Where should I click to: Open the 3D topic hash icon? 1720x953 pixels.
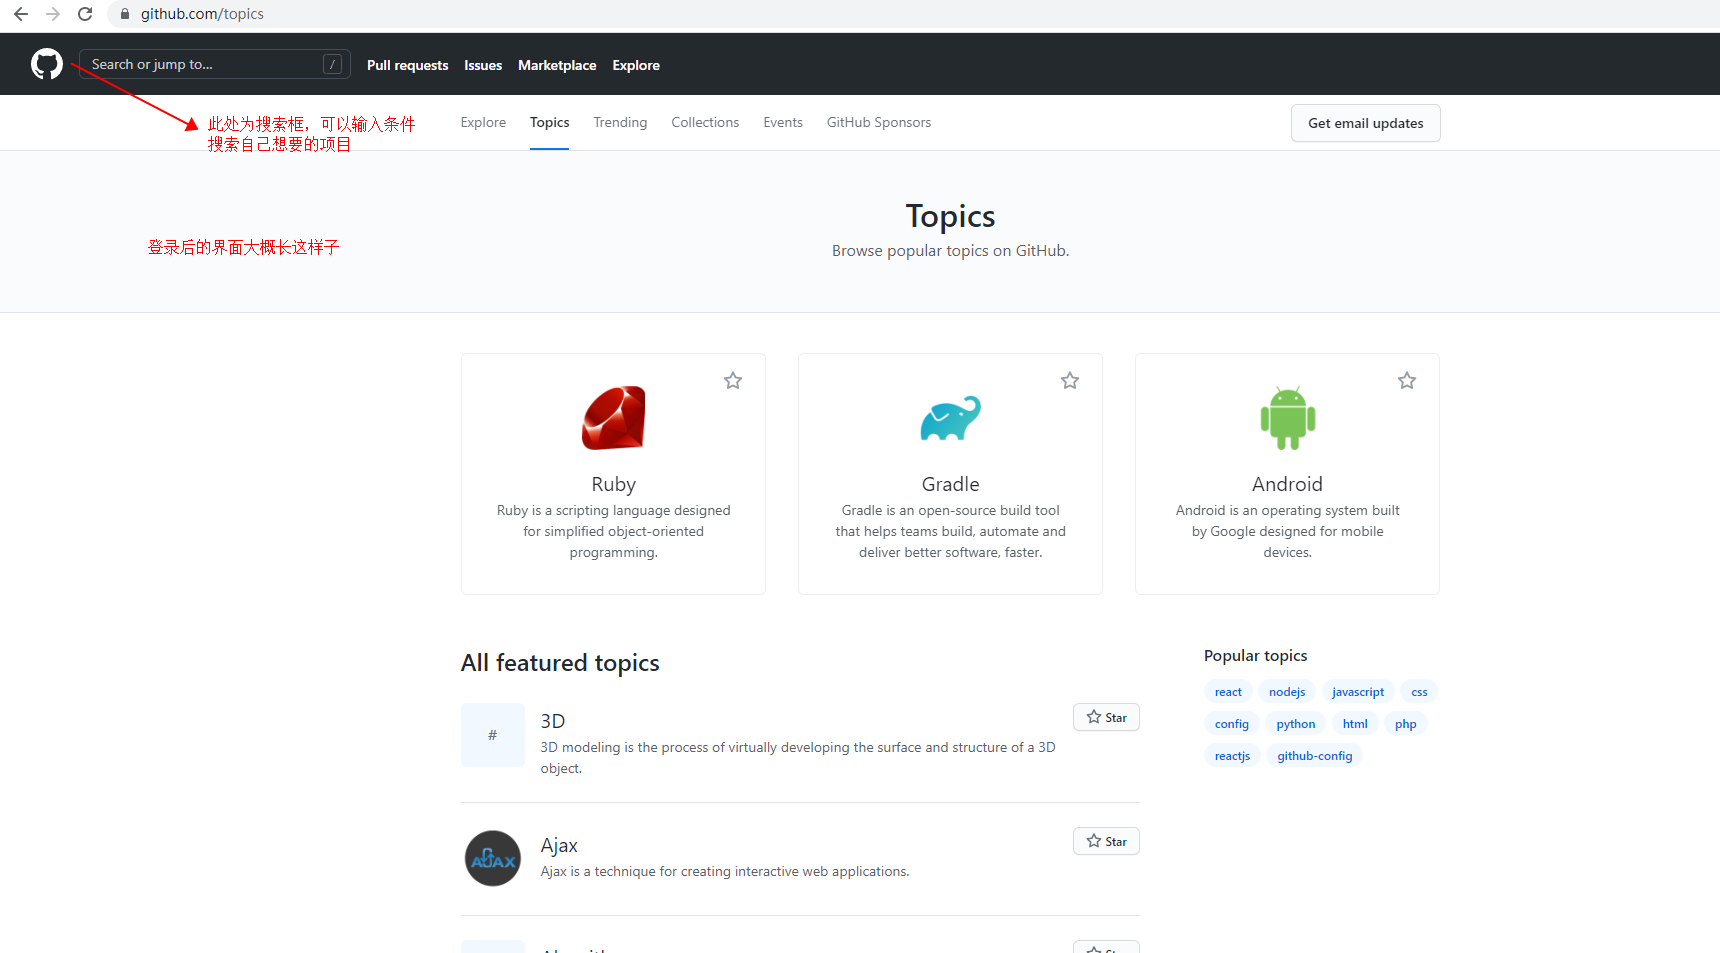(493, 735)
